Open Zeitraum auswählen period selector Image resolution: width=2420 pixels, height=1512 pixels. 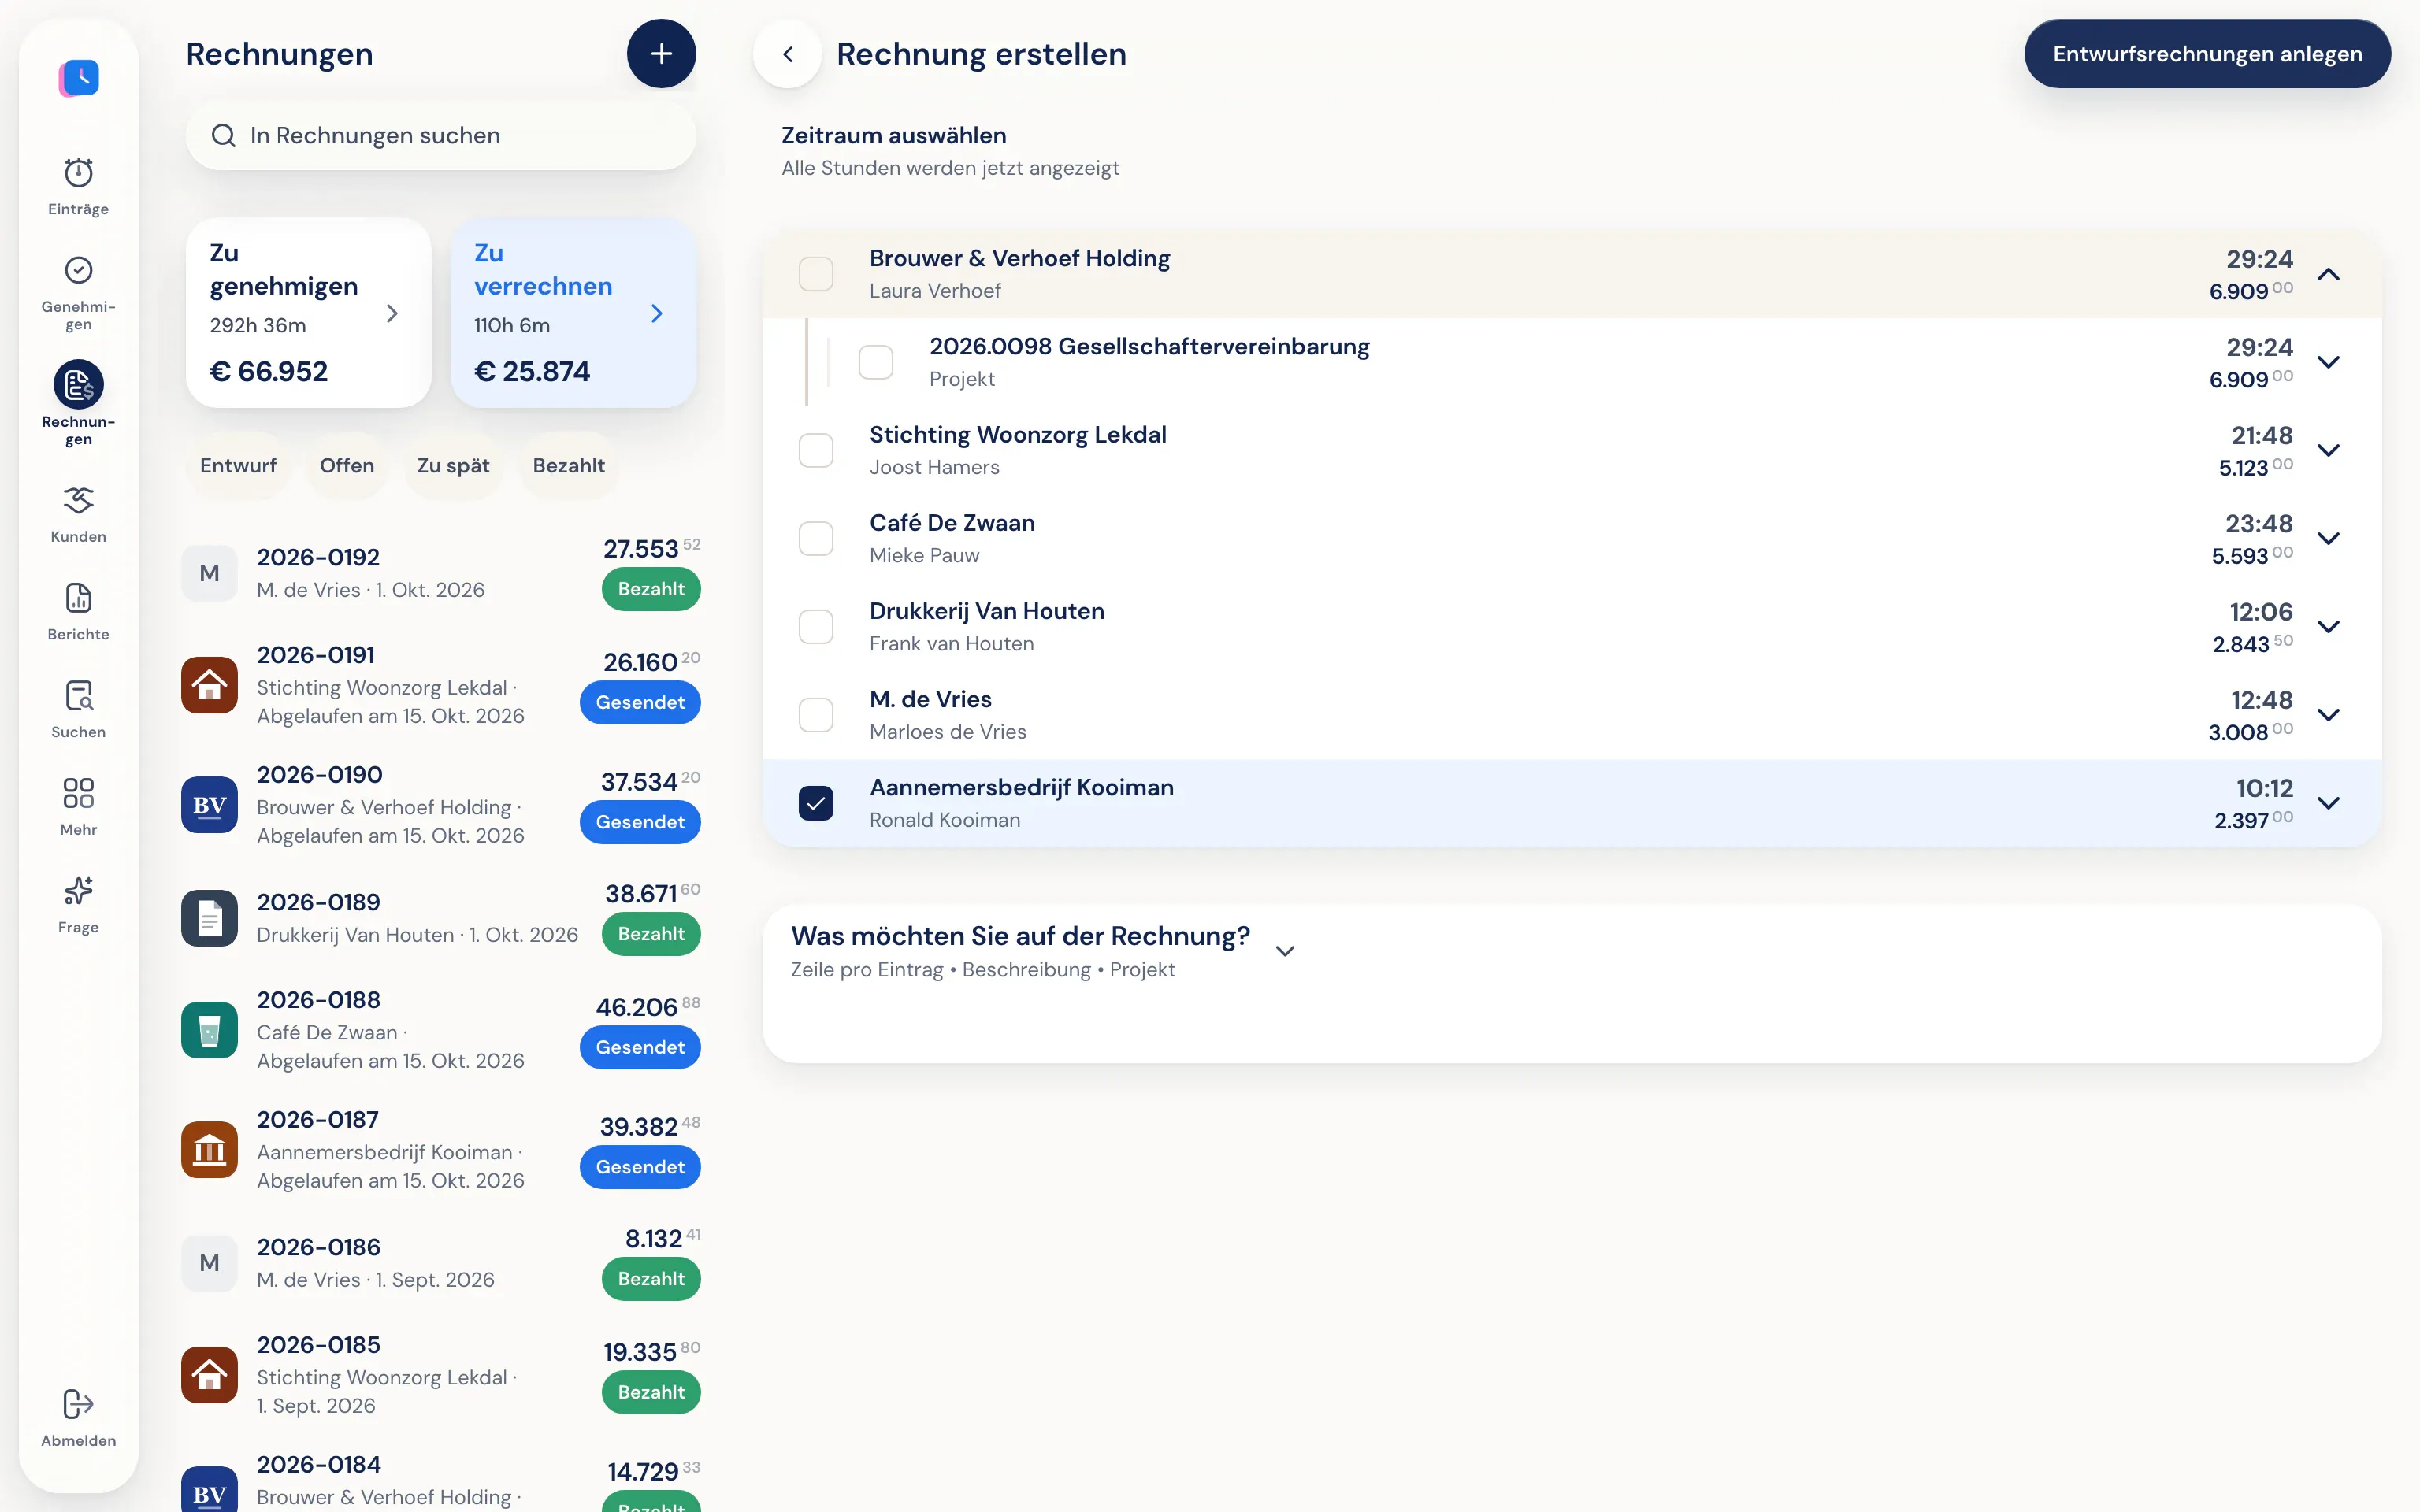tap(950, 151)
